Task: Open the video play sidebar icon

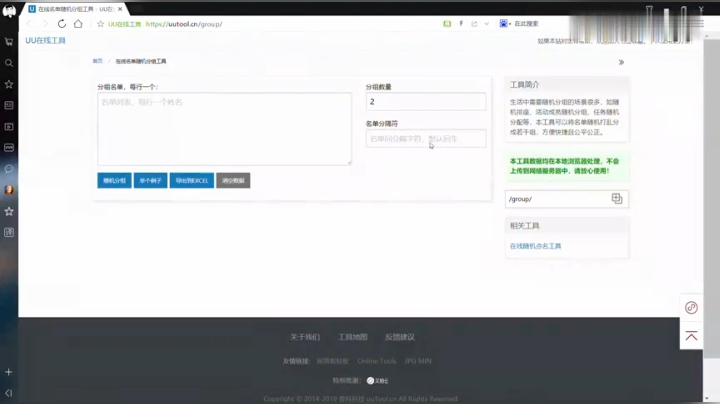Action: tap(9, 126)
